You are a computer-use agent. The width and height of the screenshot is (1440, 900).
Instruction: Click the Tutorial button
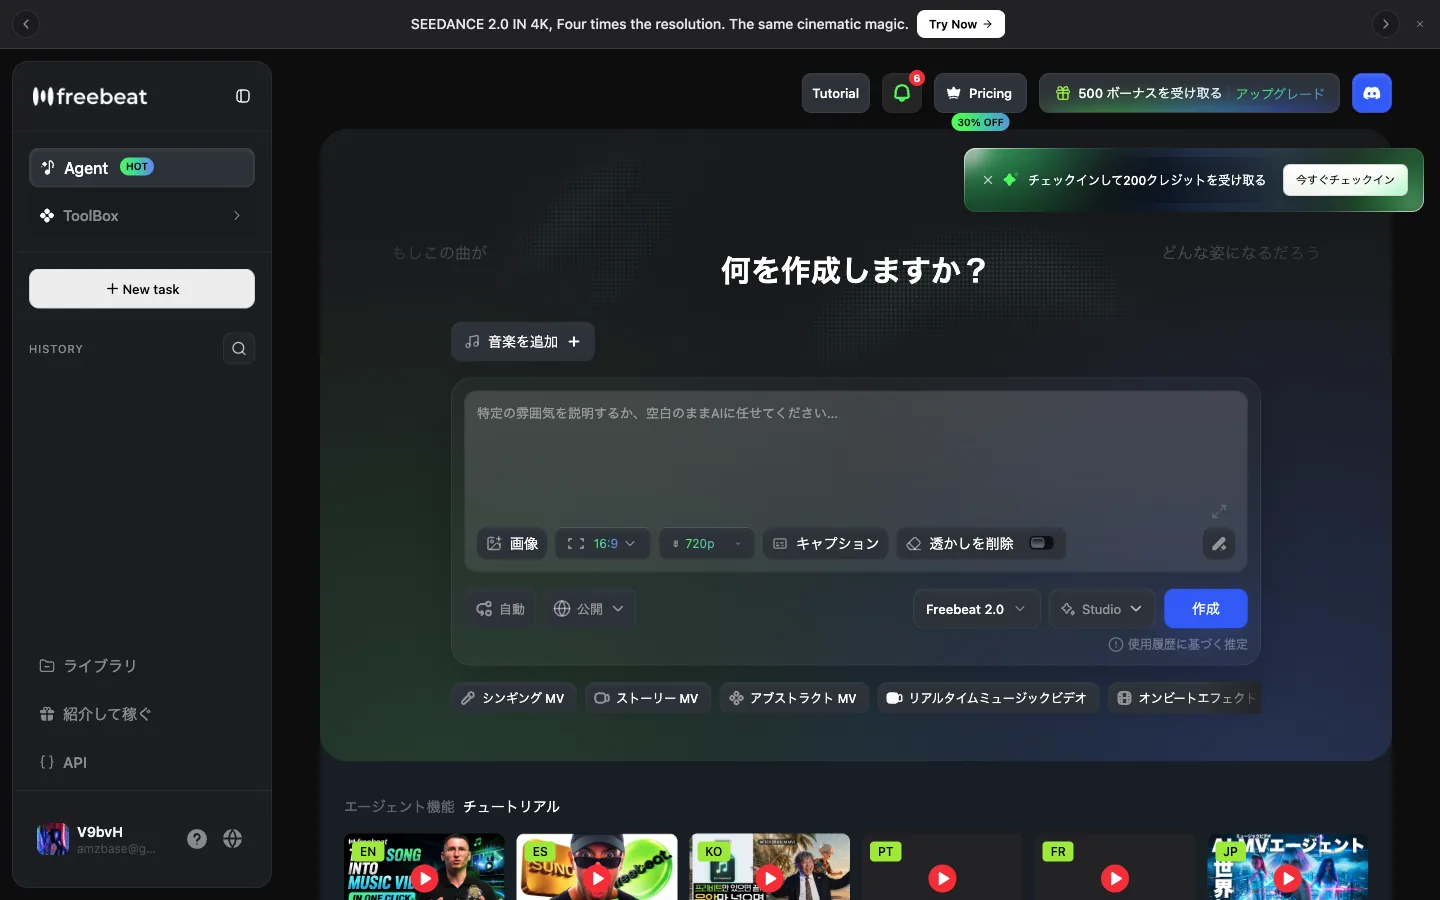(x=836, y=93)
